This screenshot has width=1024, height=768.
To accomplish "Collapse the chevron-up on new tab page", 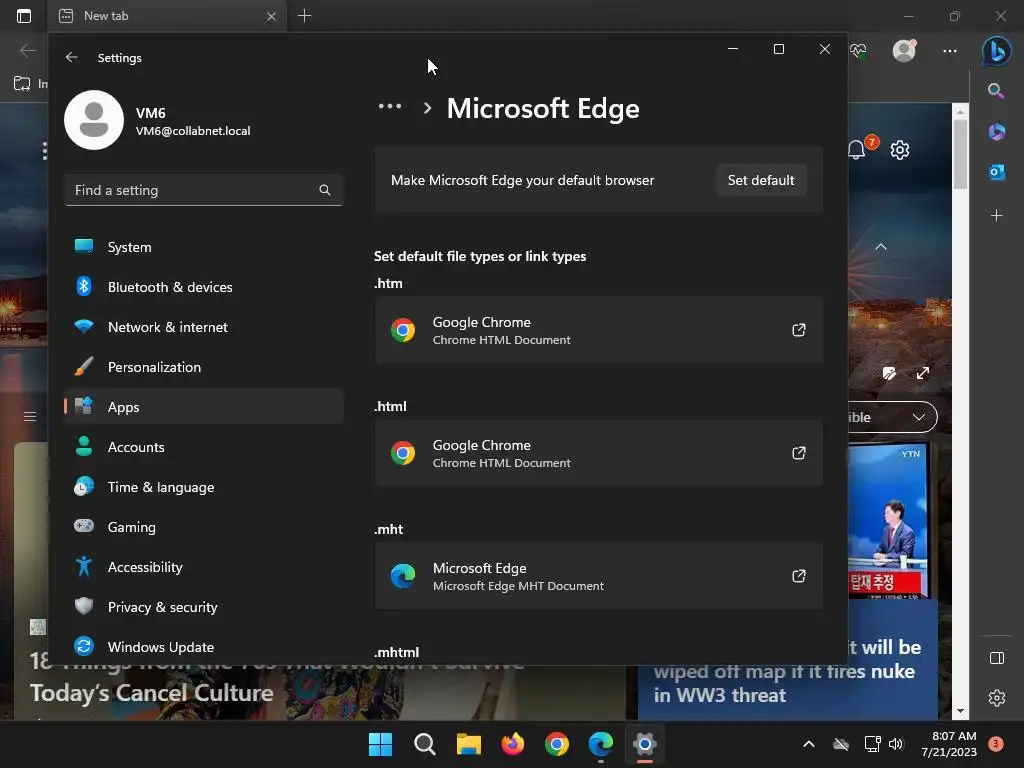I will (881, 247).
